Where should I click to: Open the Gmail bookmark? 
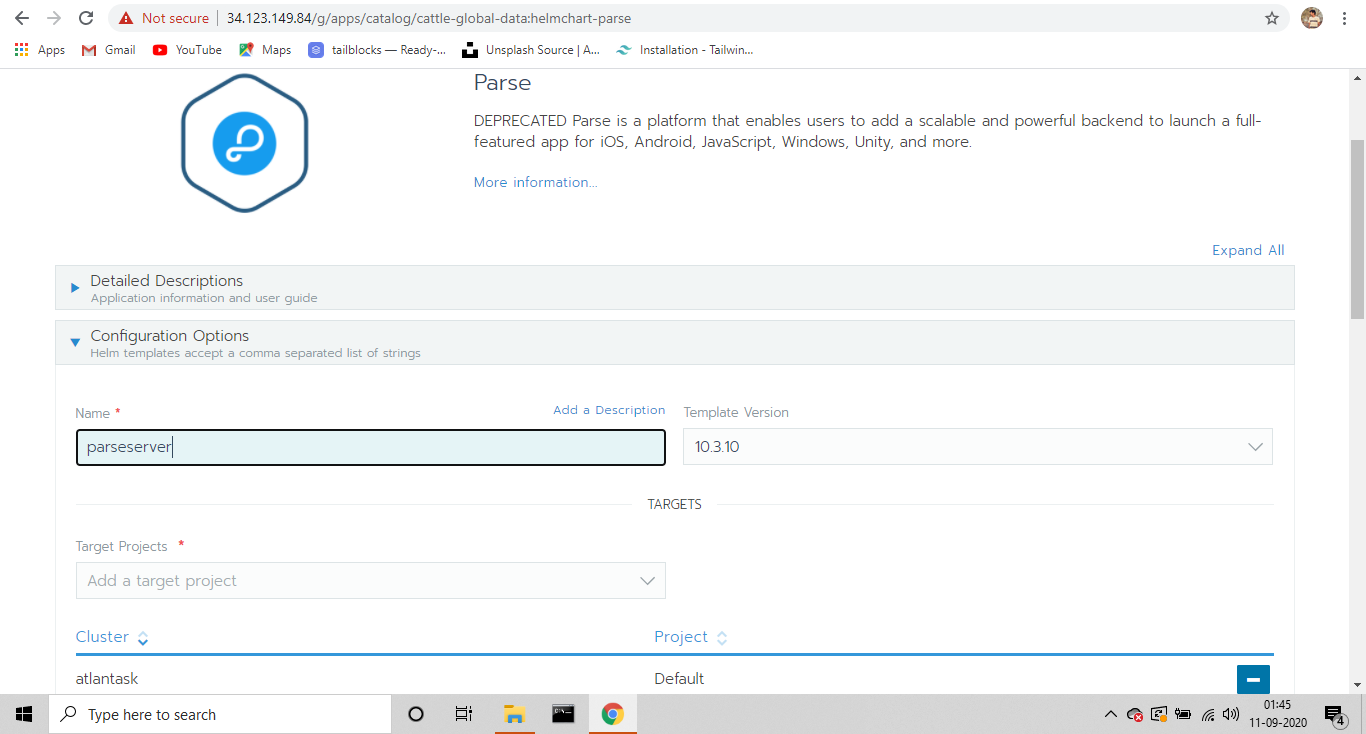click(x=109, y=50)
